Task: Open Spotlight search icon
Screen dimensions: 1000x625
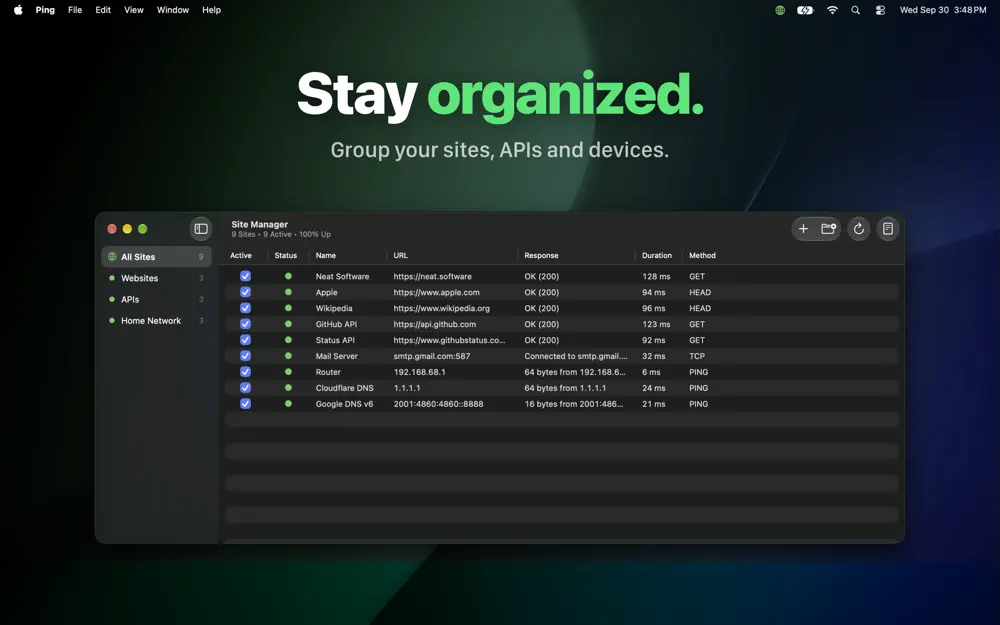Action: click(856, 10)
